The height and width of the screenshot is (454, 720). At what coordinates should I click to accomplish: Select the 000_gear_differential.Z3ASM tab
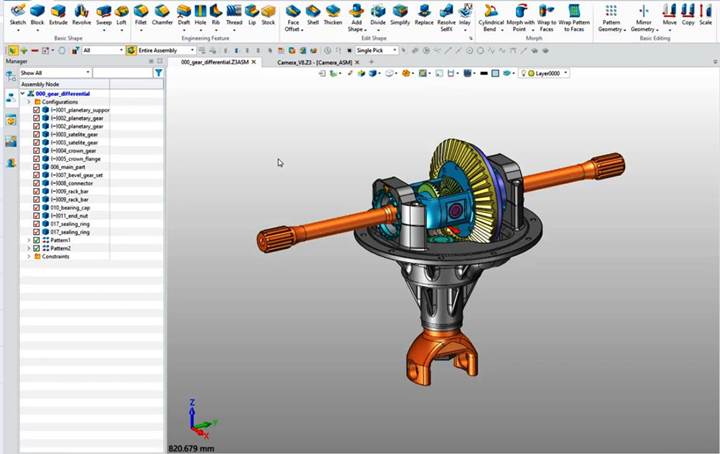[215, 62]
